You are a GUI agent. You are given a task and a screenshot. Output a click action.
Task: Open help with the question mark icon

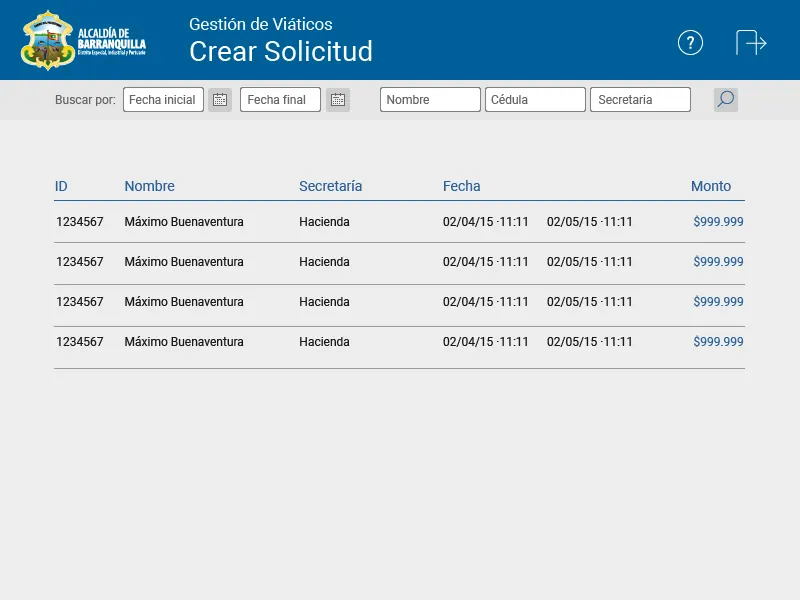(x=690, y=43)
